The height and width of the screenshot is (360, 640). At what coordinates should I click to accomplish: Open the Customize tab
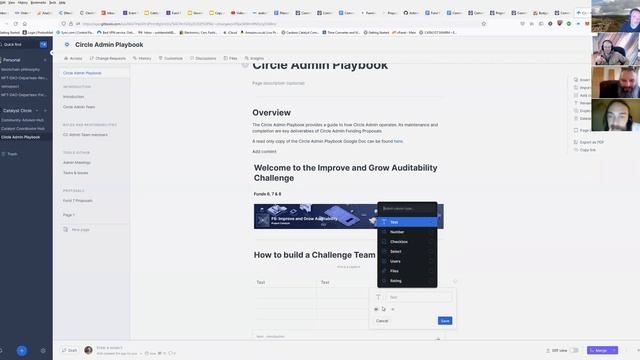[x=171, y=58]
